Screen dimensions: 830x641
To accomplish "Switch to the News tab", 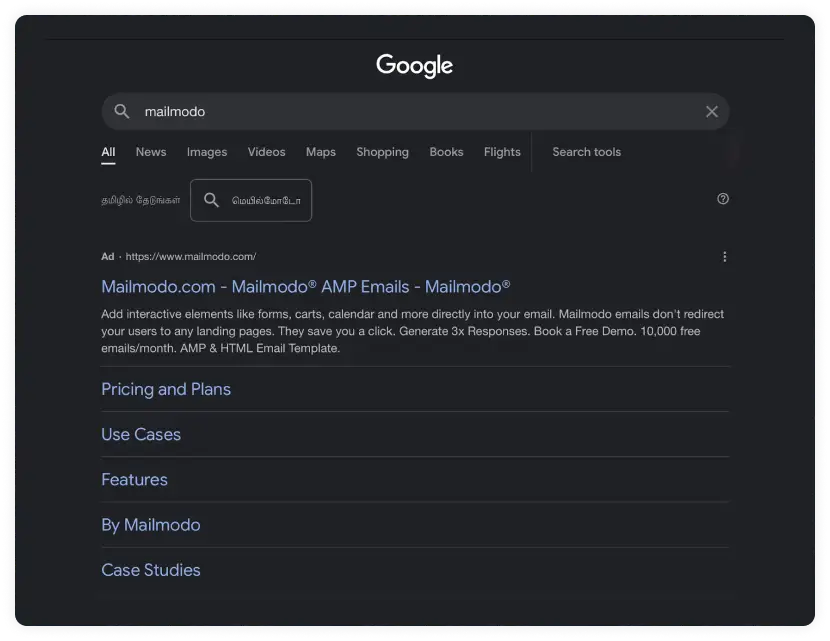I will (151, 152).
